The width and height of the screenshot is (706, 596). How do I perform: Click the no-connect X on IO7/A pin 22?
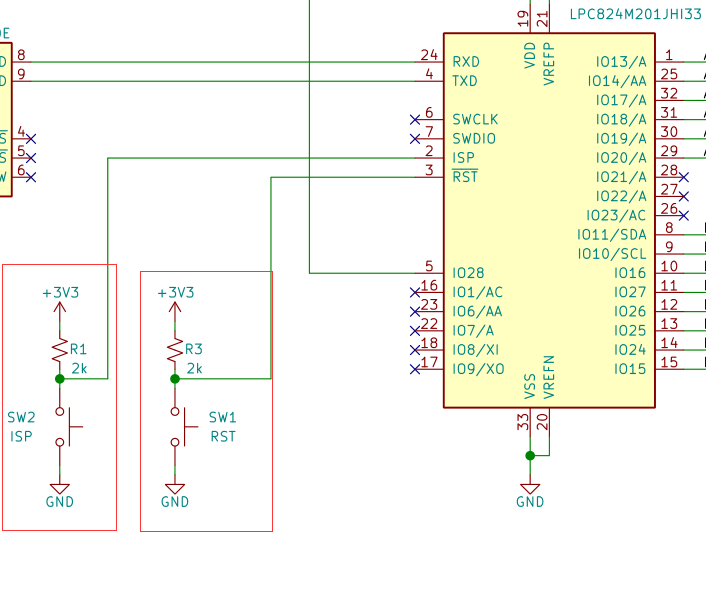point(415,331)
